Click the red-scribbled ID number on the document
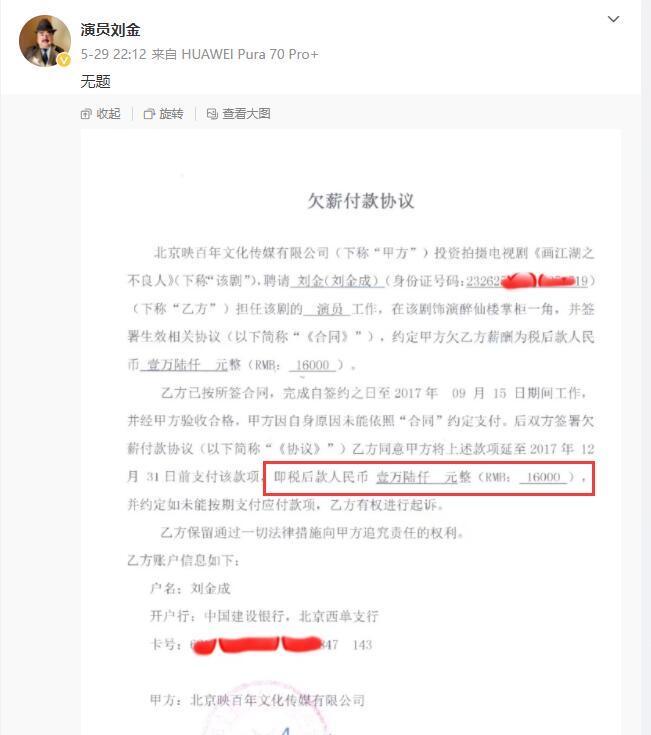 (531, 281)
